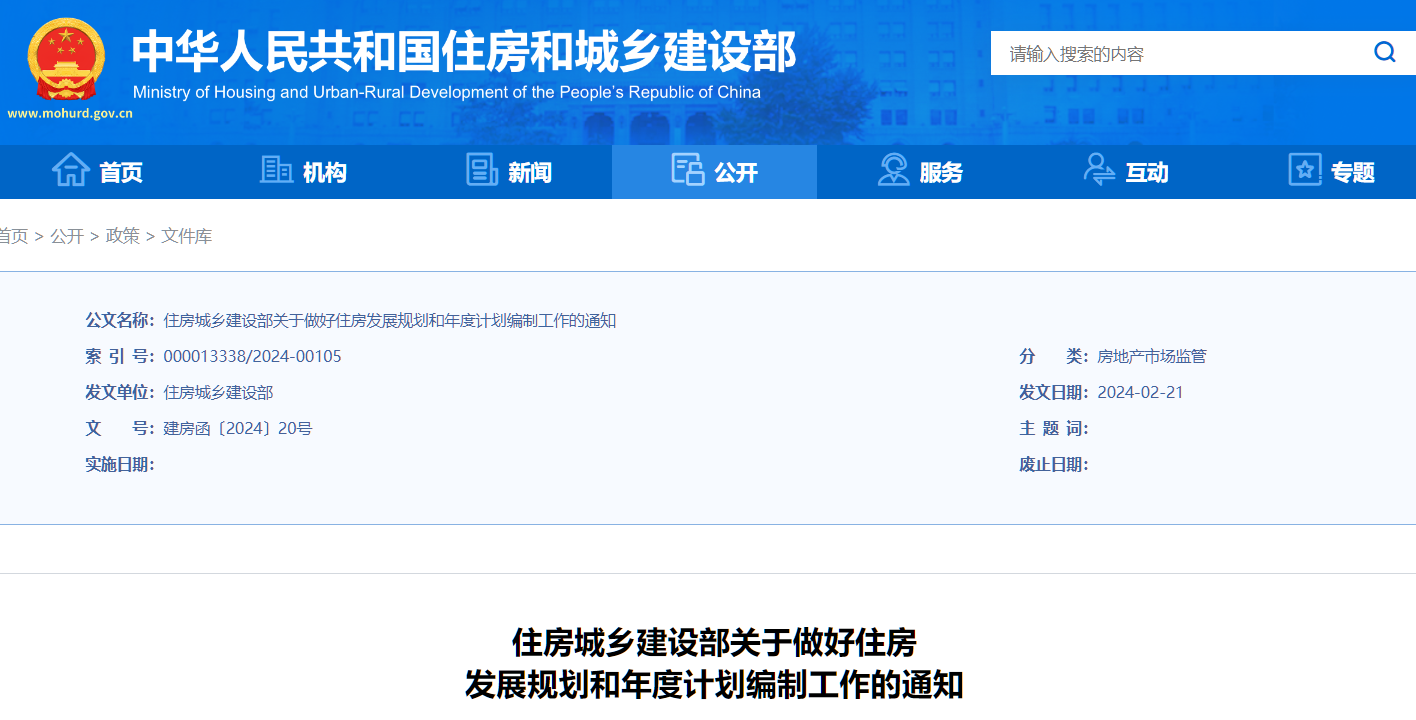Select the 专题 star icon
The width and height of the screenshot is (1416, 720).
pyautogui.click(x=1305, y=170)
